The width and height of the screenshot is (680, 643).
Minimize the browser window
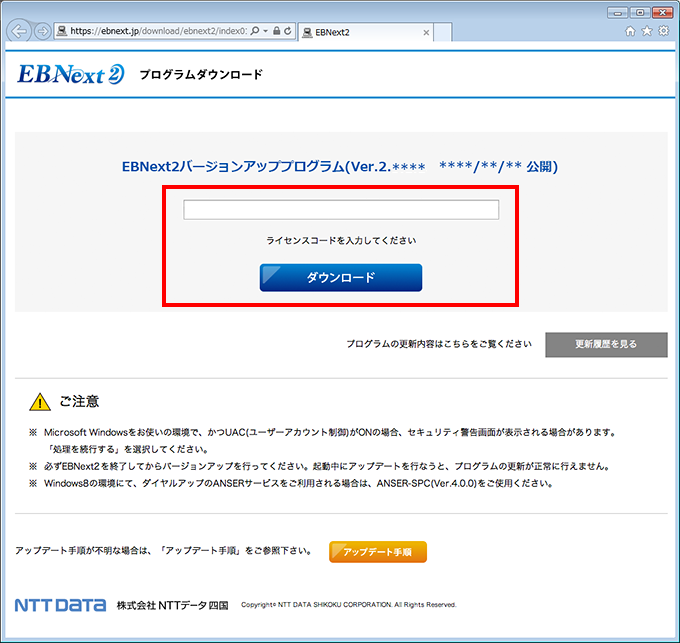pyautogui.click(x=618, y=13)
